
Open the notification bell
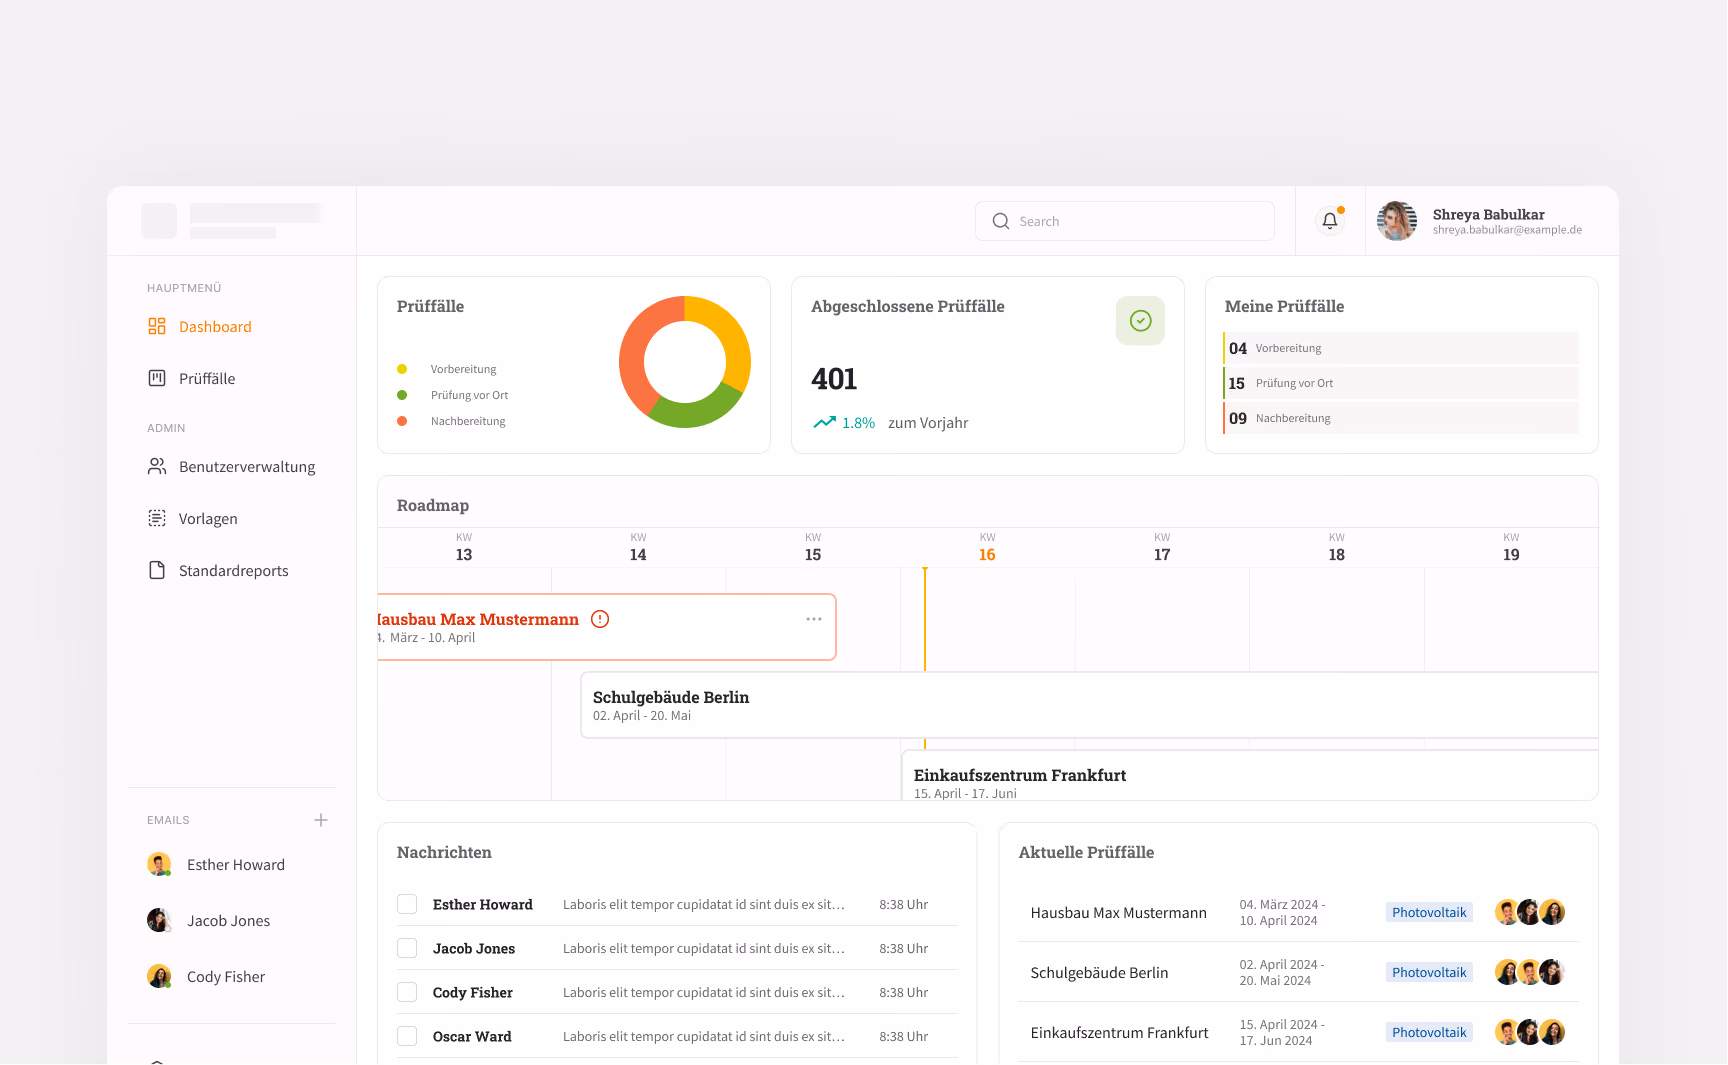coord(1330,221)
